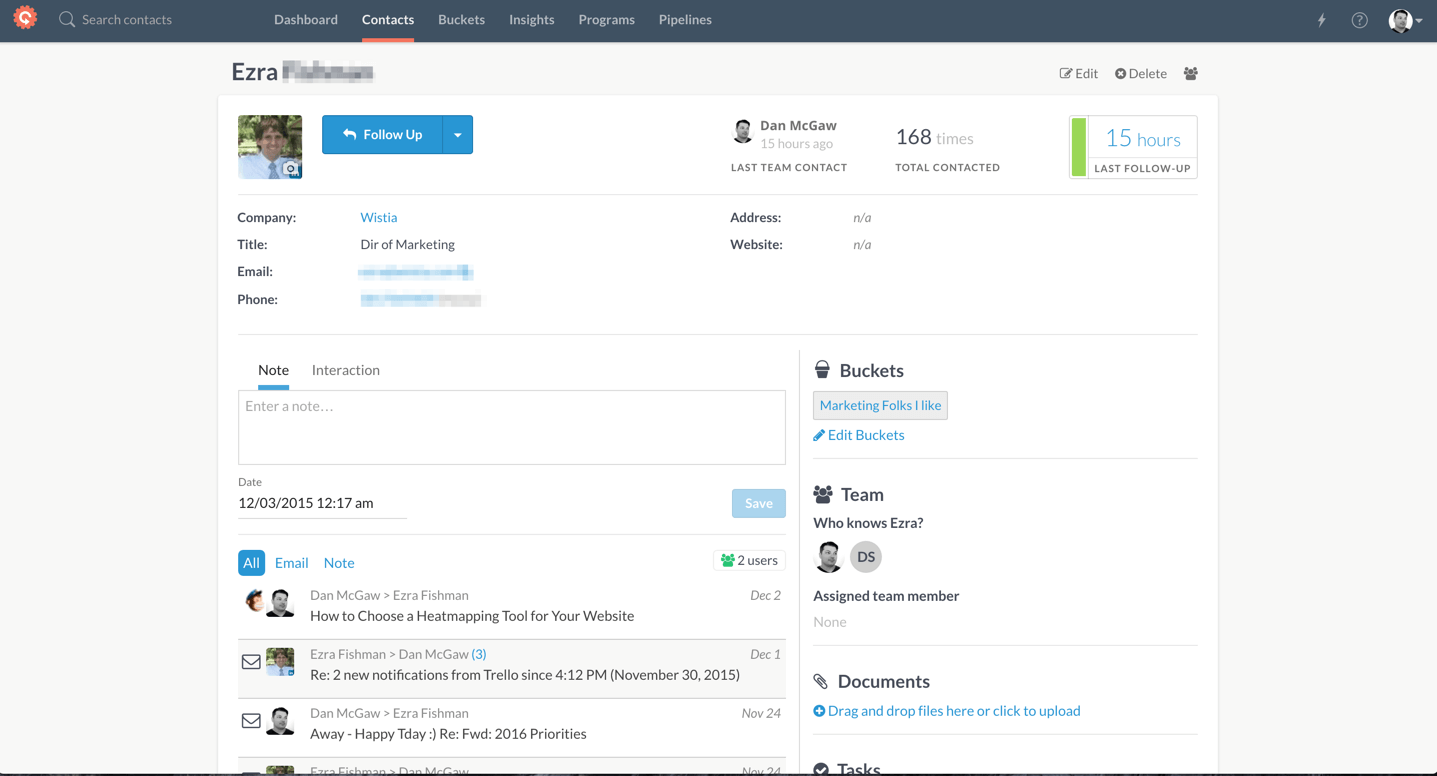1437x776 pixels.
Task: Open the user profile avatar menu
Action: pos(1405,20)
